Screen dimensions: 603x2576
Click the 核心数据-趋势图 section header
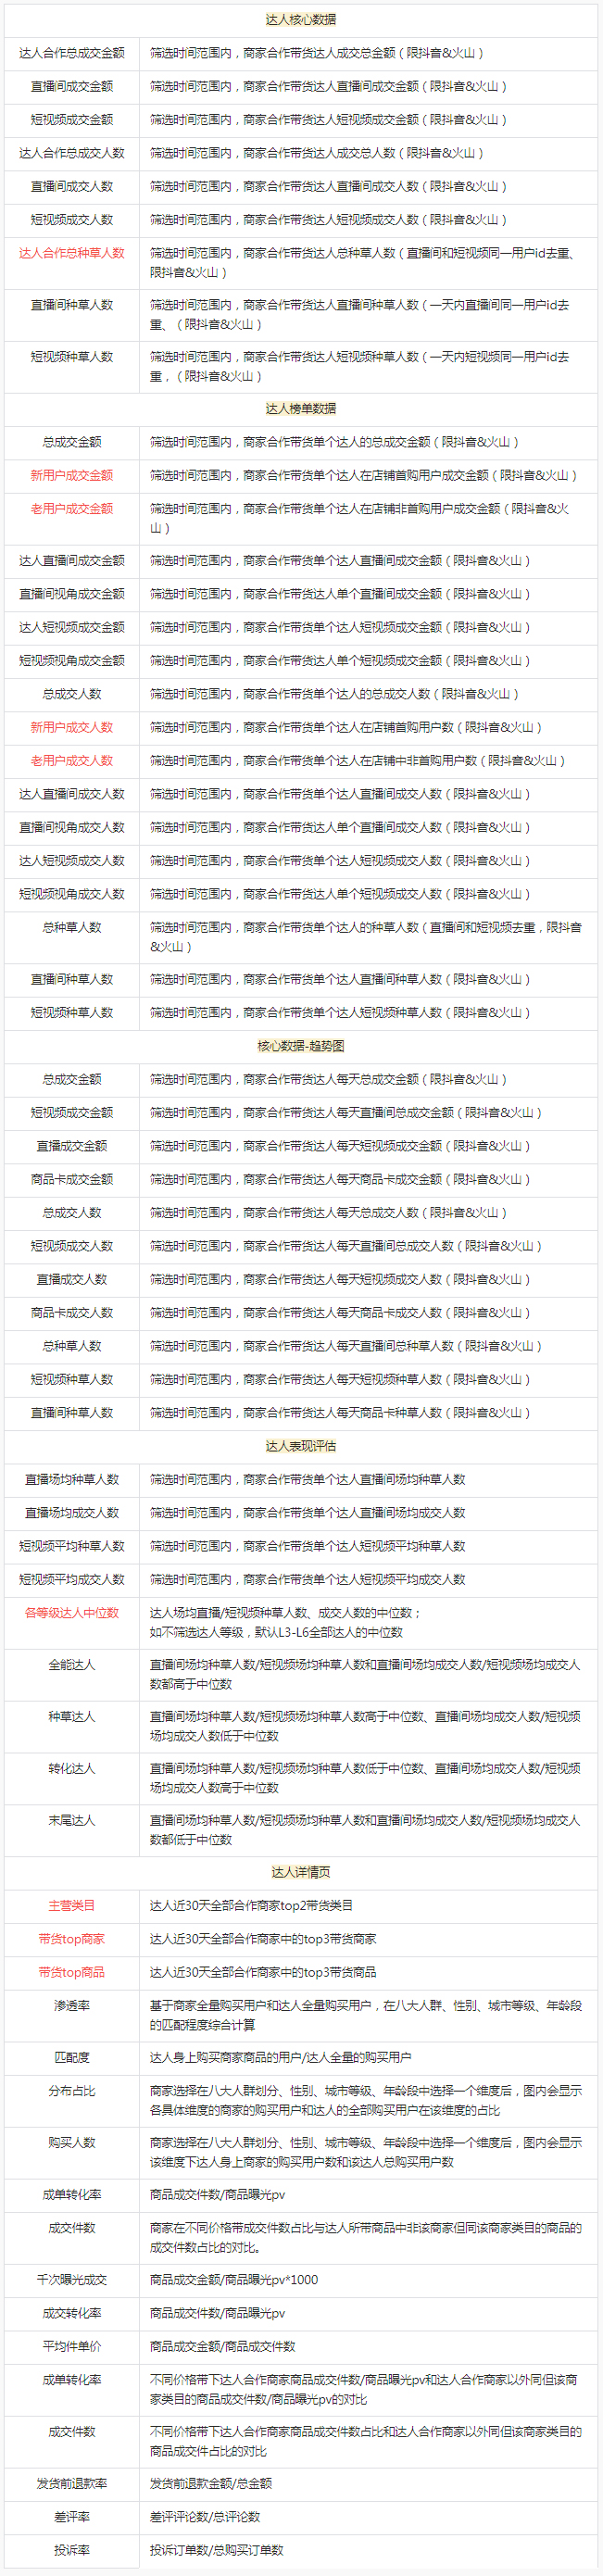tap(301, 1046)
